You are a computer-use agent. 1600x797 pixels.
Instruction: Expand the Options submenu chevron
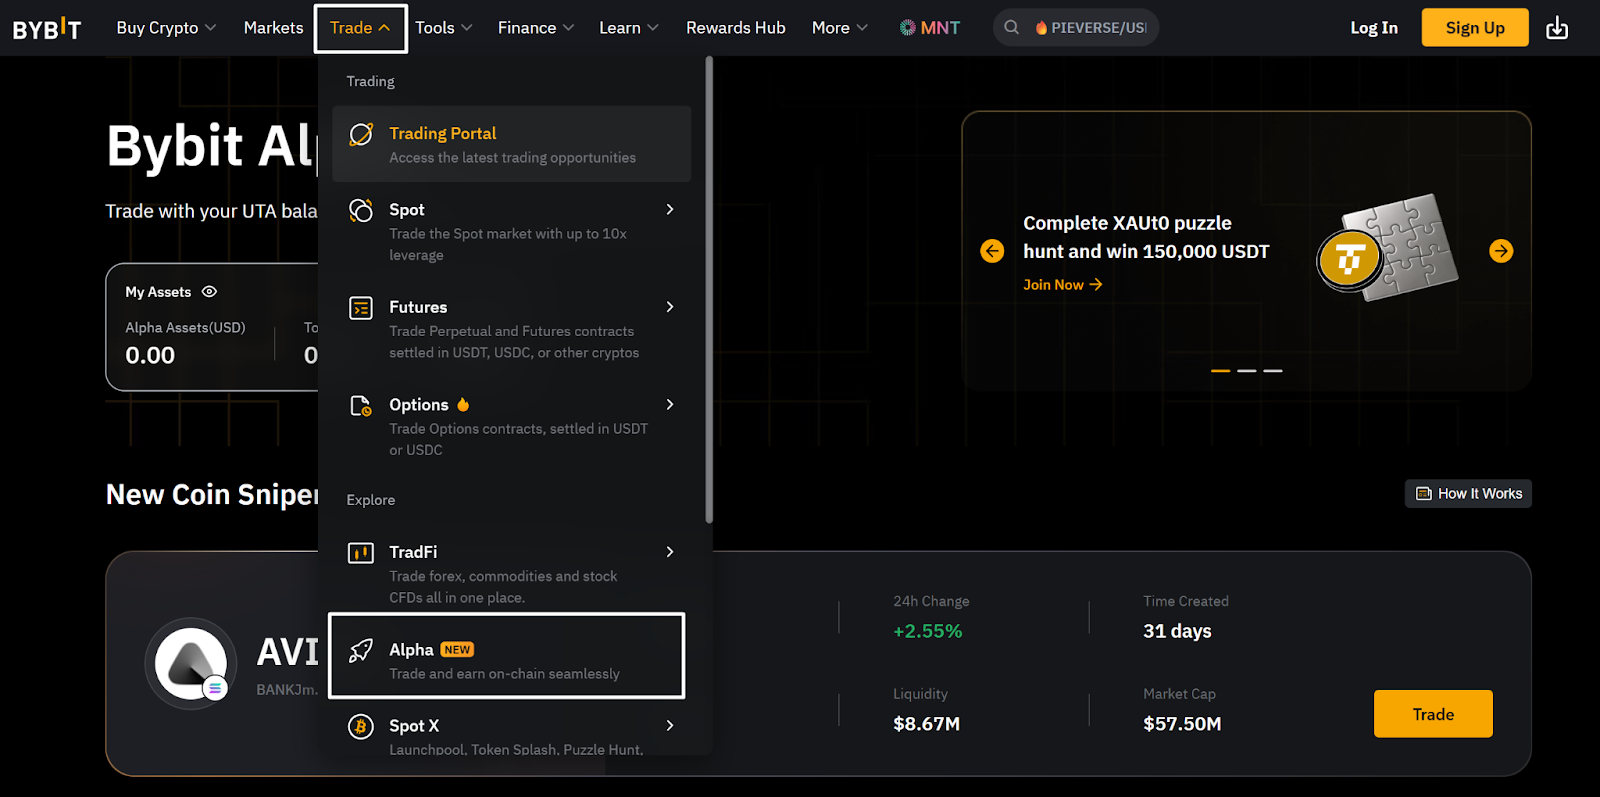coord(670,404)
